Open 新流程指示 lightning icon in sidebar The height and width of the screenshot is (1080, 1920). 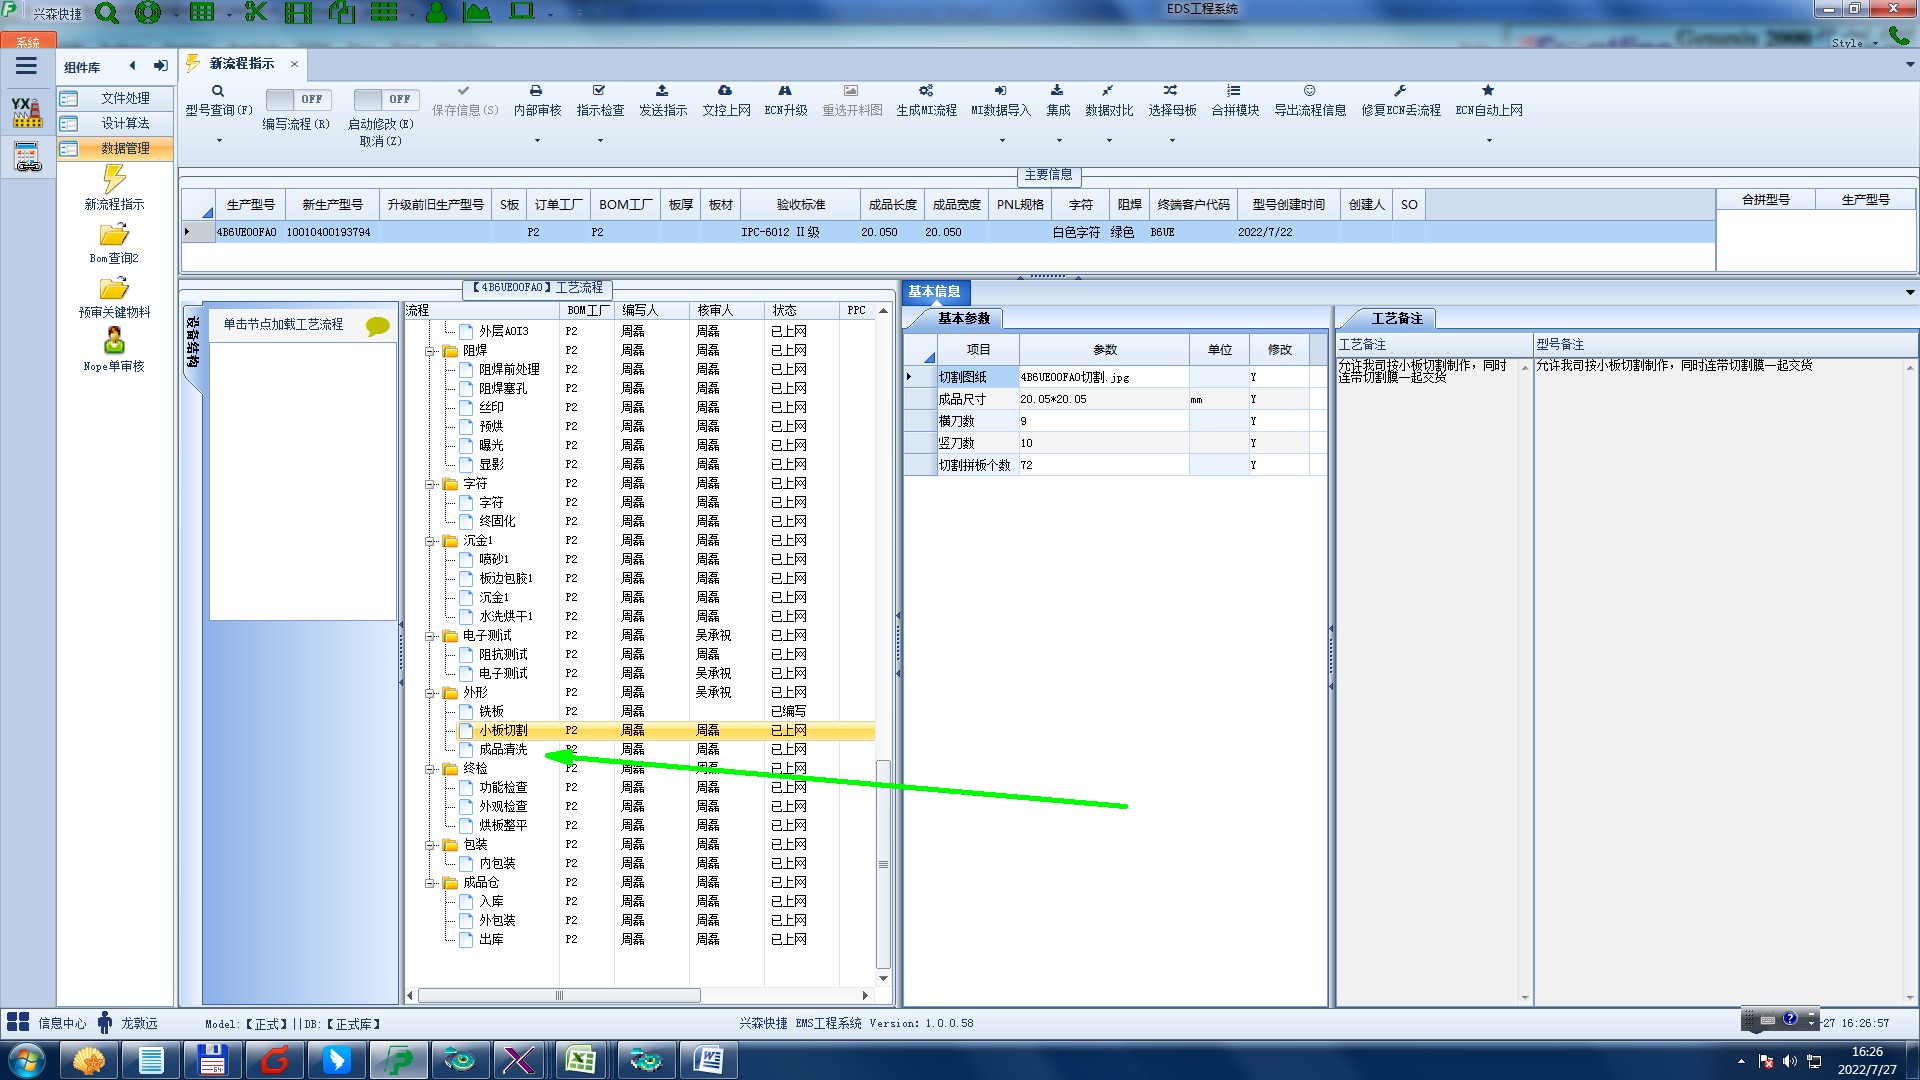coord(114,180)
